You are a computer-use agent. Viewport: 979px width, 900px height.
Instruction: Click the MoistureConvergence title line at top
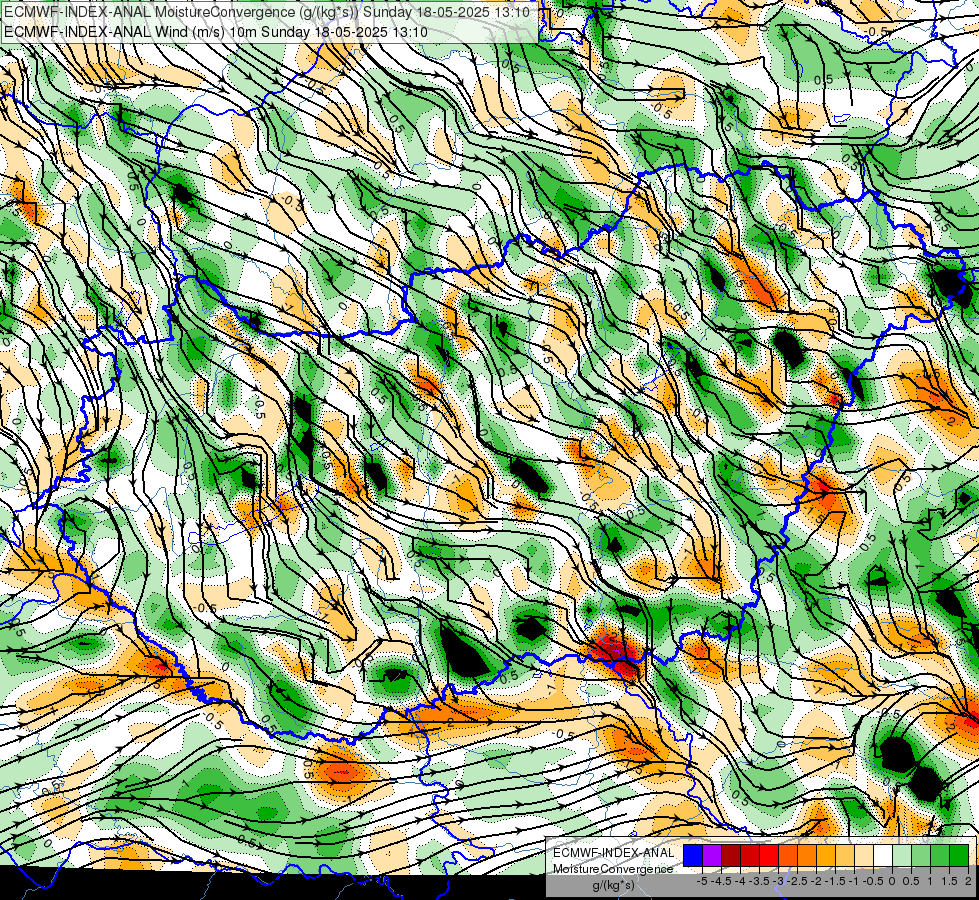click(x=267, y=12)
